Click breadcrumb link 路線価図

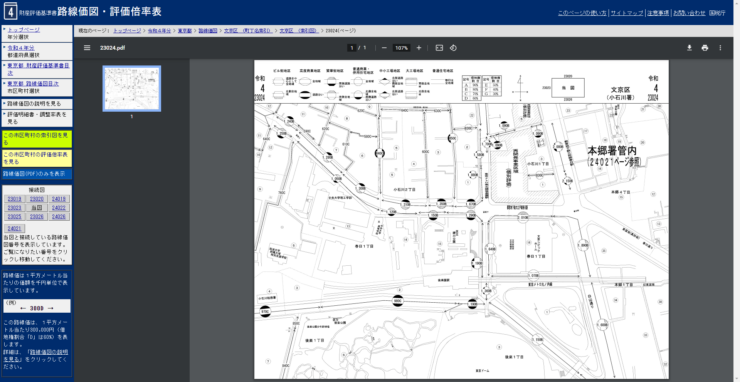click(208, 31)
